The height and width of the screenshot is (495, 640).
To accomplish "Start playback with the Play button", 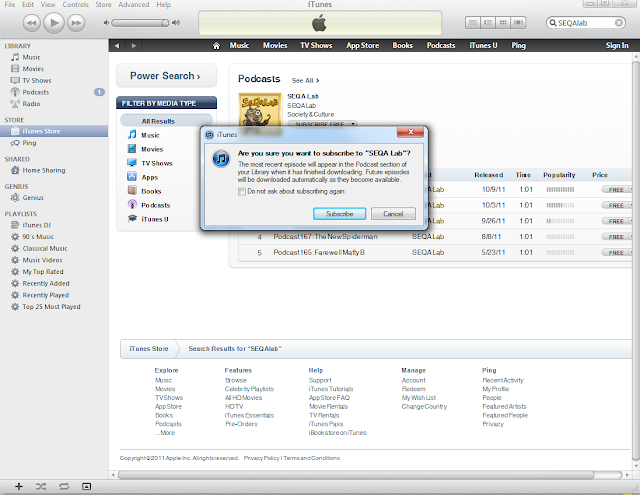I will click(53, 23).
